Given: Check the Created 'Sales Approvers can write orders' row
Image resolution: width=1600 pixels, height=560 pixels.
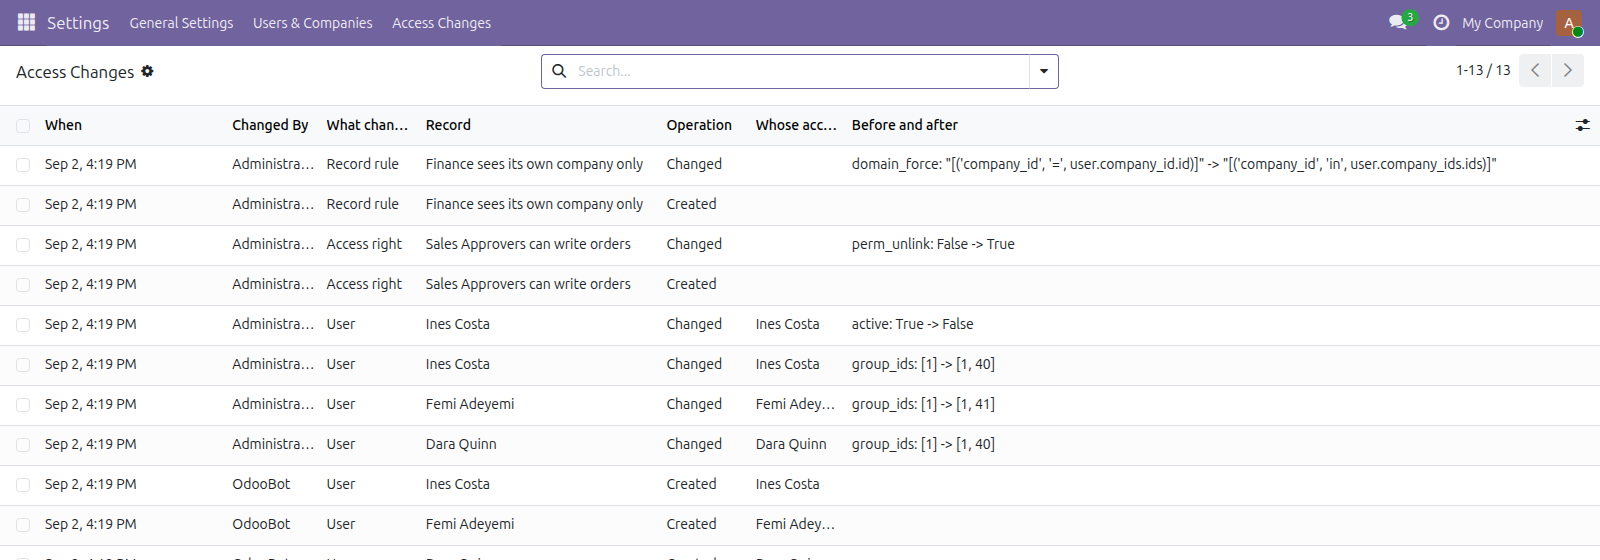Looking at the screenshot, I should [x=23, y=285].
